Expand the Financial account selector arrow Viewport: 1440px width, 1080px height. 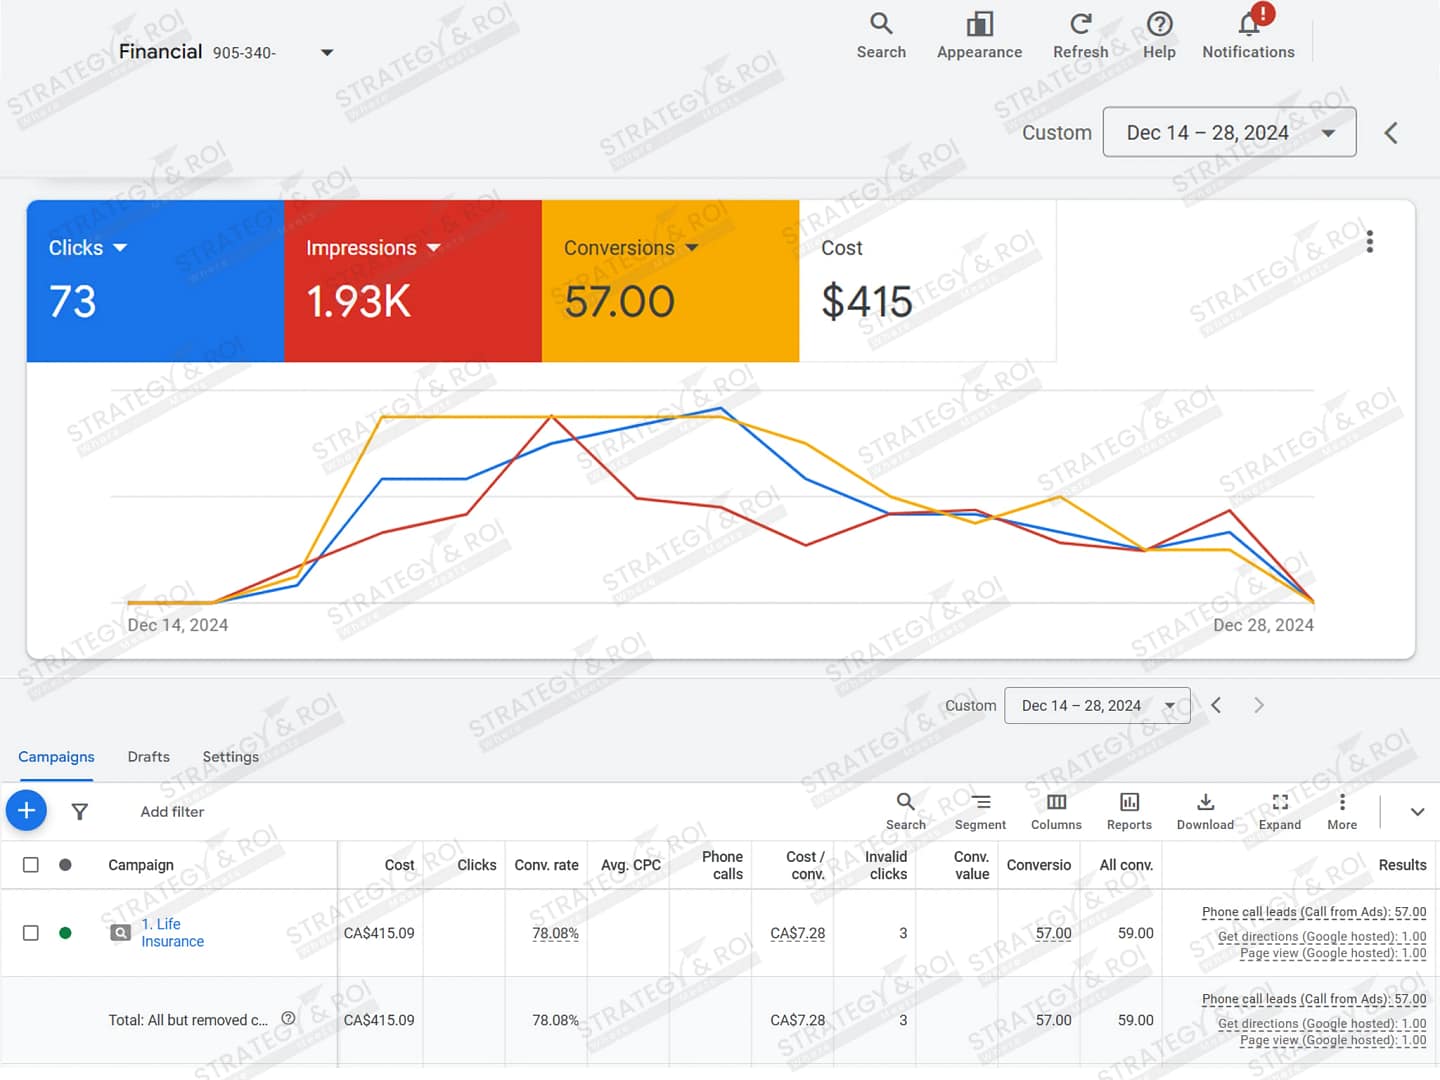[x=327, y=52]
